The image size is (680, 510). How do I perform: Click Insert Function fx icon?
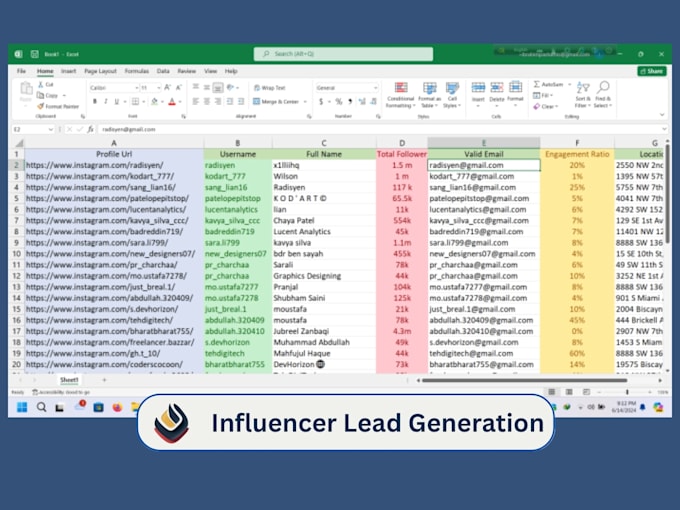click(91, 129)
